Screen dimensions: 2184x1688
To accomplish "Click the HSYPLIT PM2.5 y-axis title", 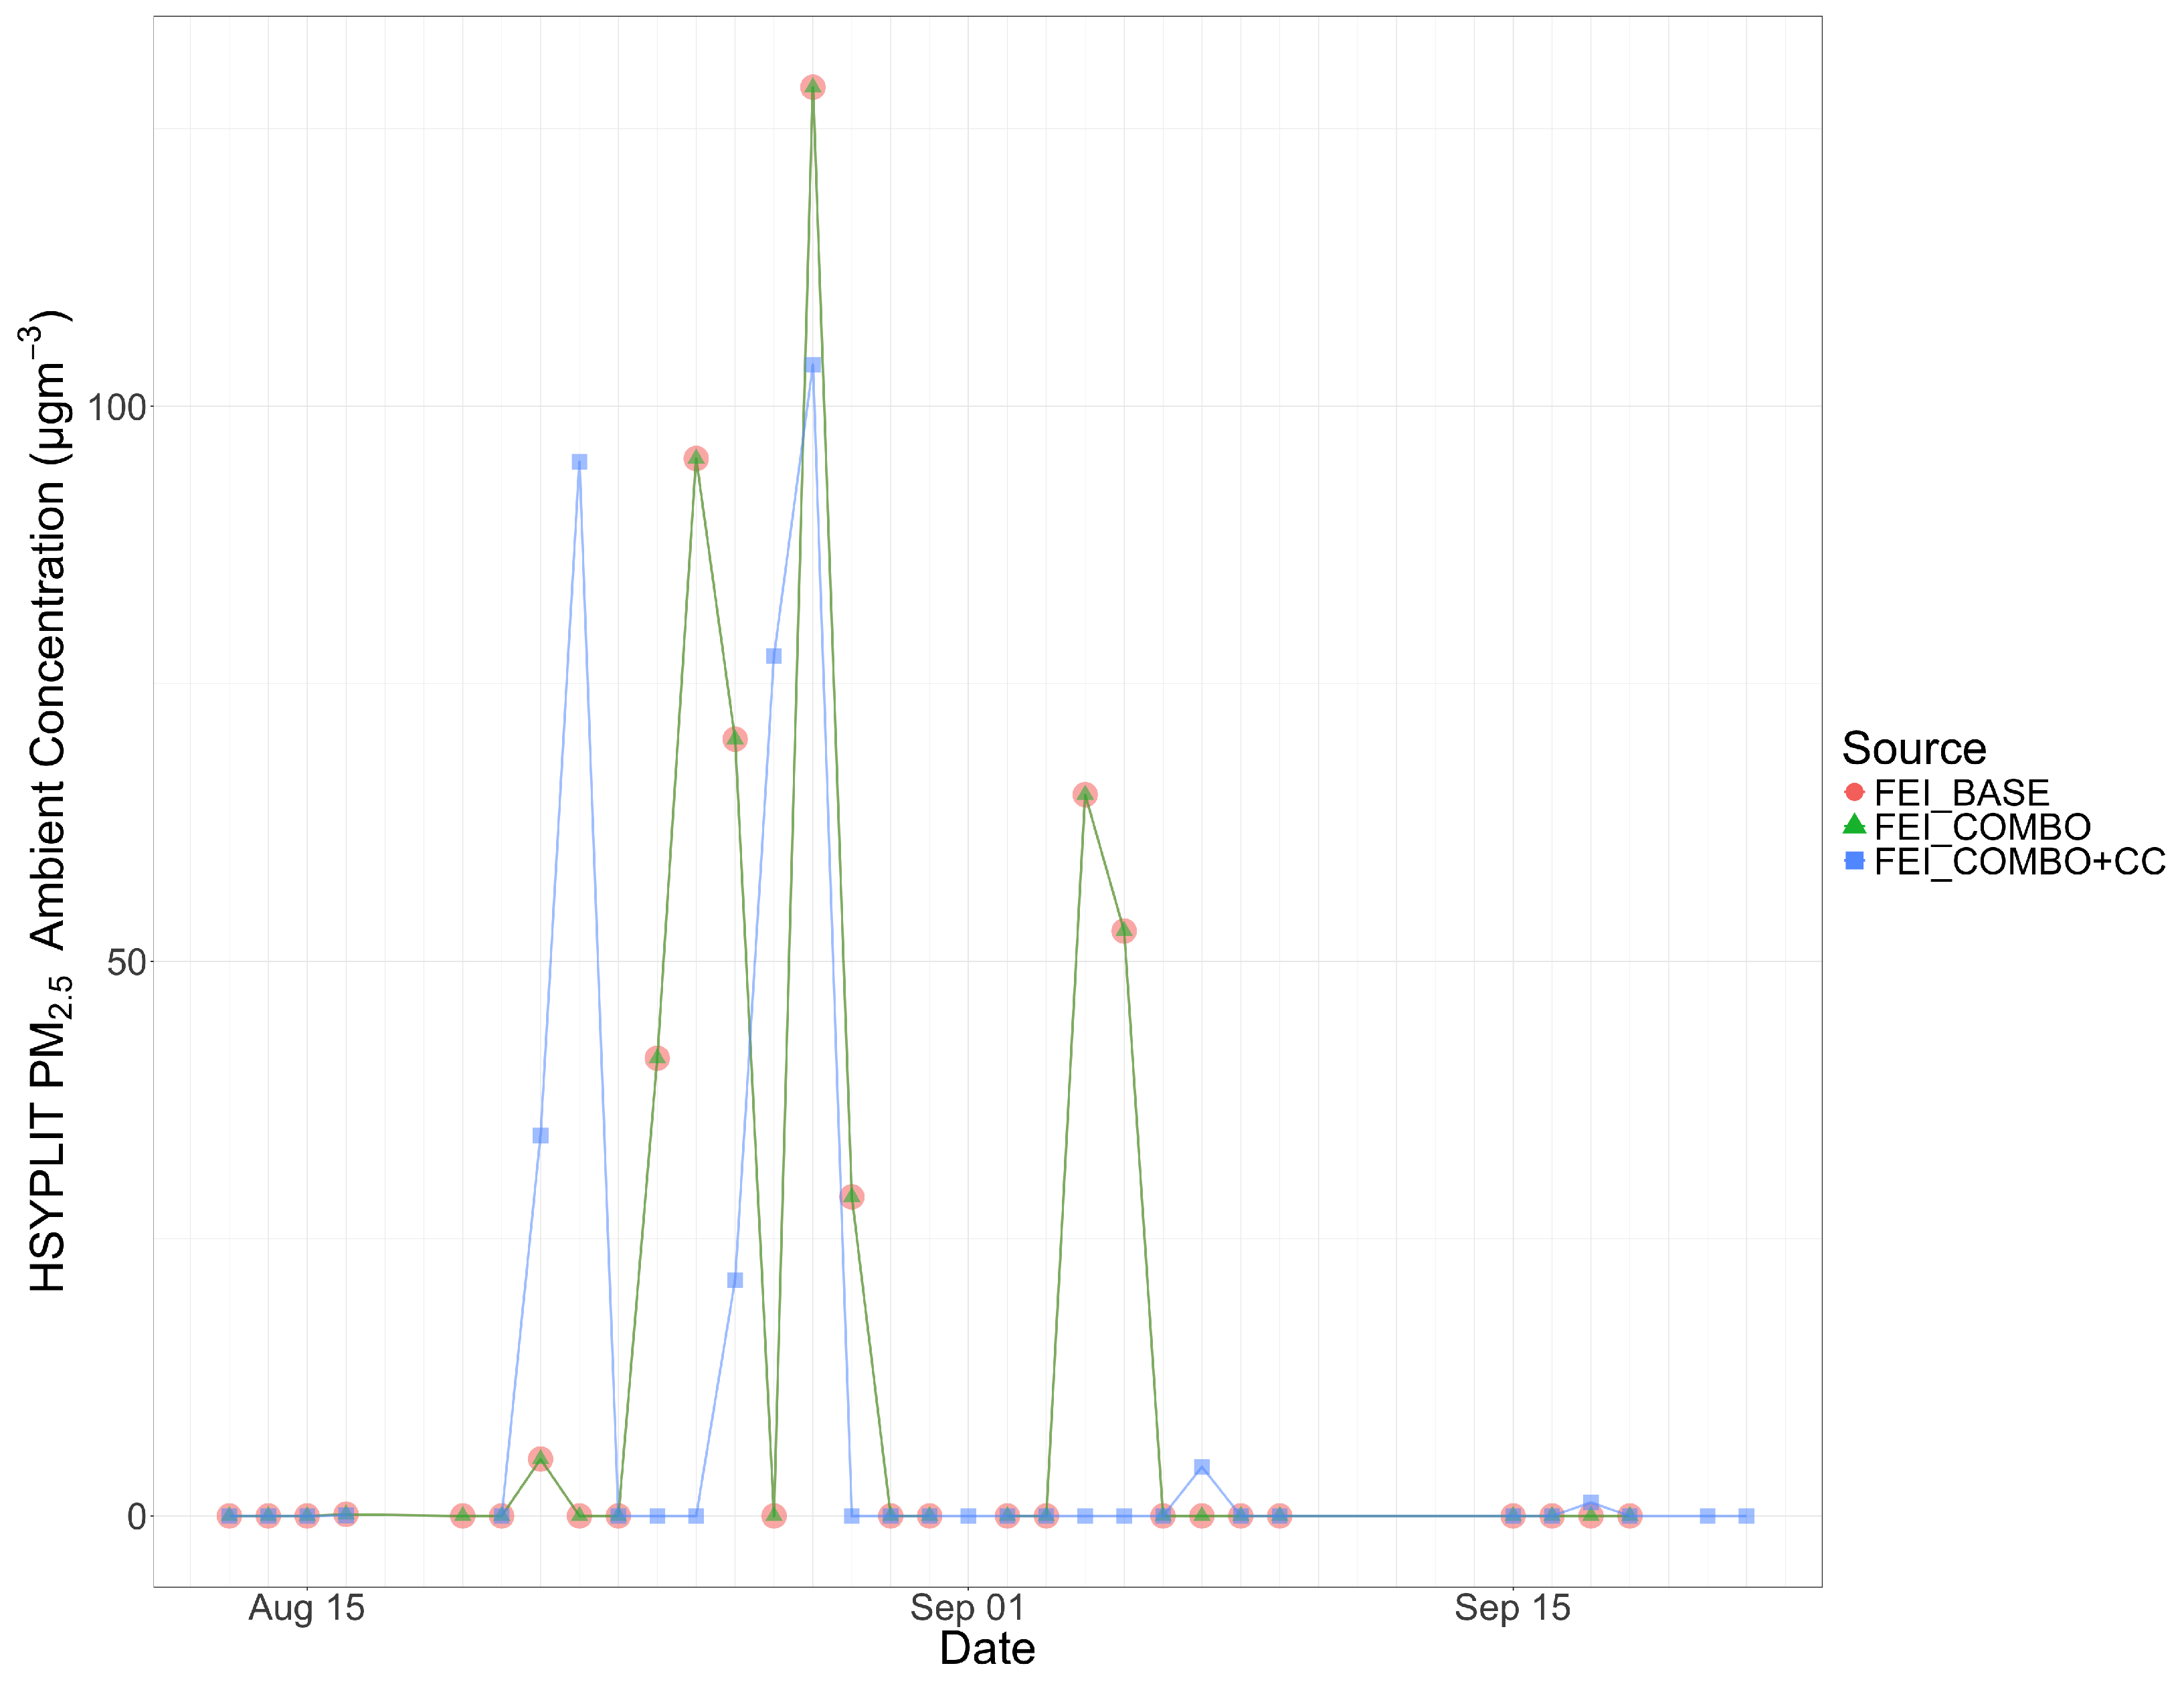I will (x=48, y=800).
